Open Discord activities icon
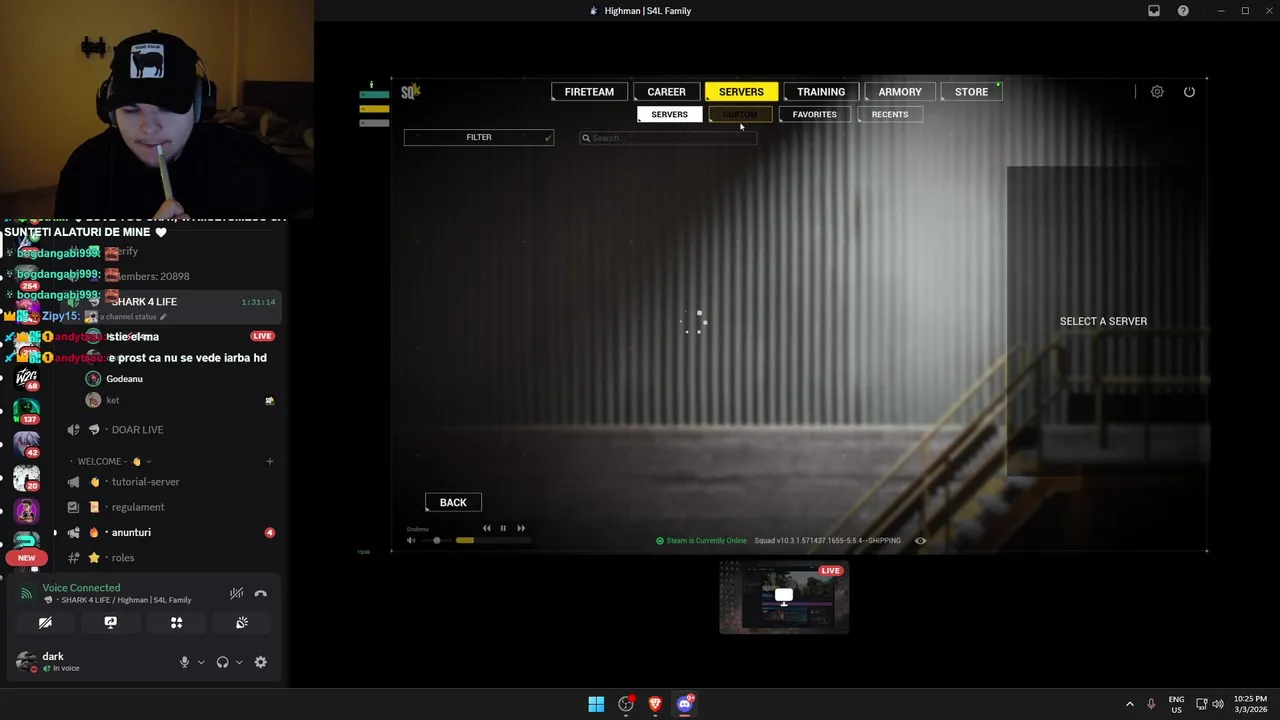 [x=176, y=622]
